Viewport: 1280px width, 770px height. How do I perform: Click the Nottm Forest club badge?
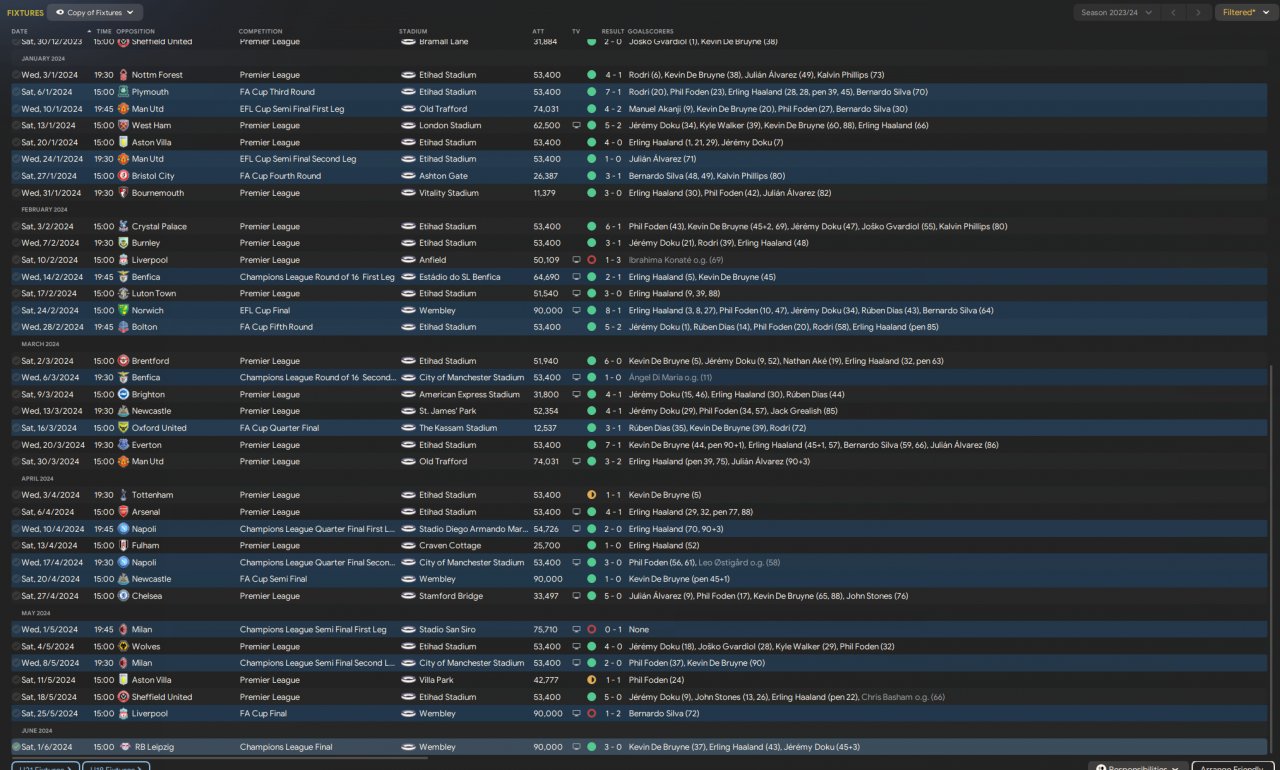(123, 75)
